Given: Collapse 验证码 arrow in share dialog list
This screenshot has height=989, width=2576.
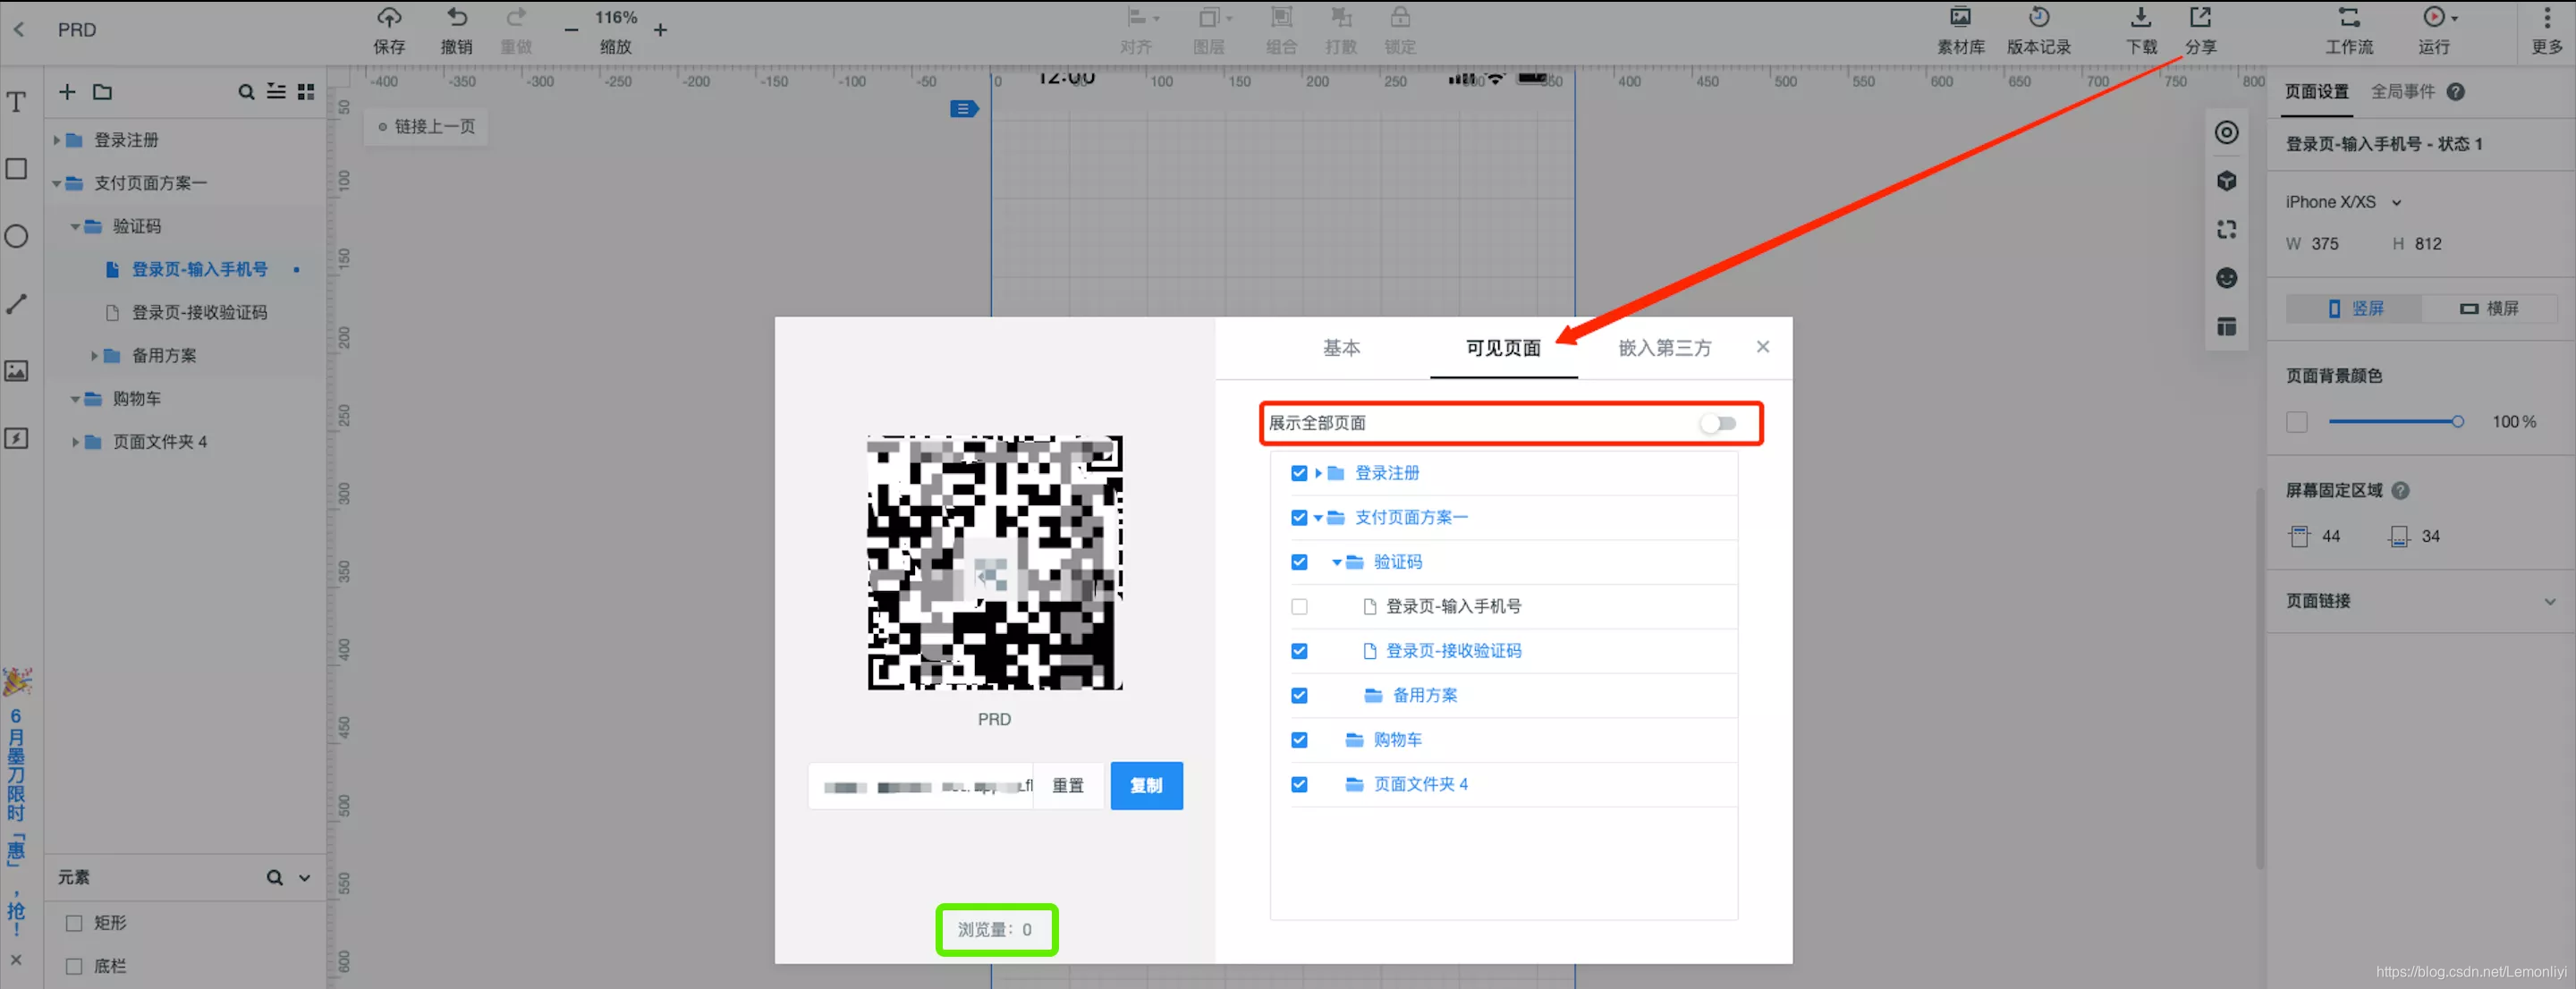Looking at the screenshot, I should pos(1337,562).
